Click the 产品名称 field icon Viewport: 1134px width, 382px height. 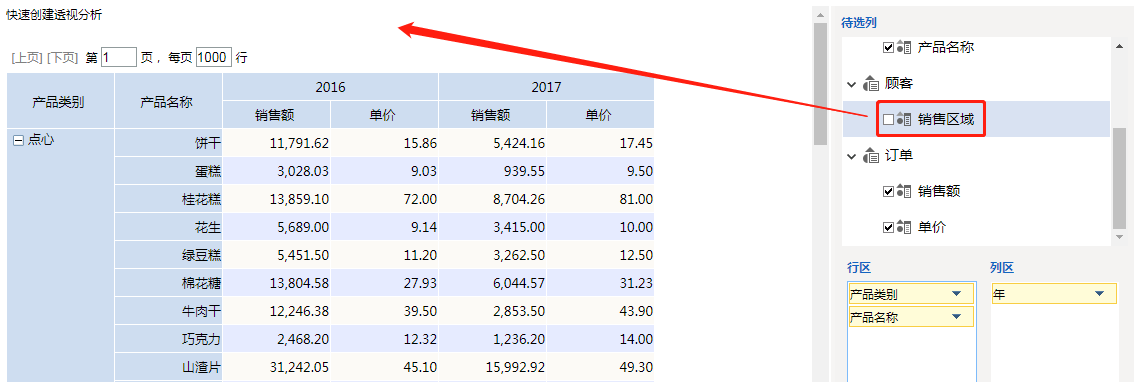(903, 47)
